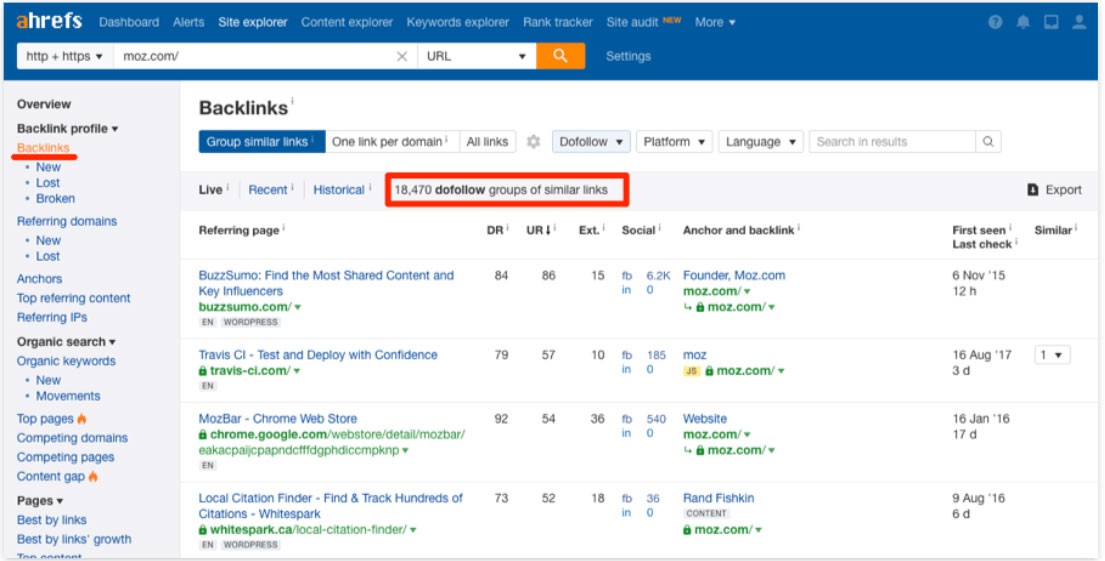This screenshot has width=1105, height=561.
Task: Collapse the Organic search sidebar section
Action: 66,342
